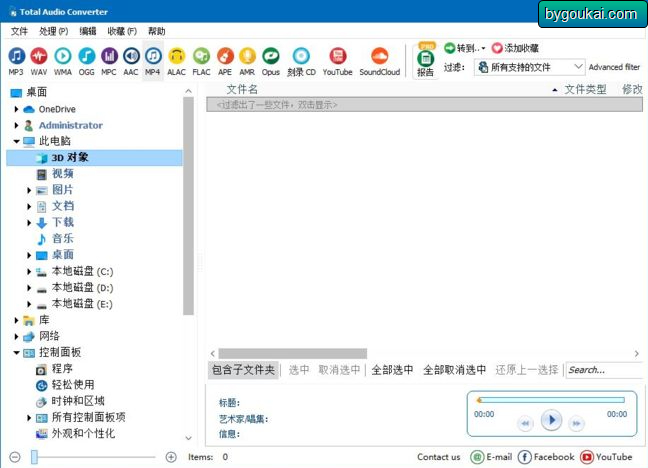Choose WAV conversion format
Viewport: 648px width, 468px height.
(x=39, y=61)
